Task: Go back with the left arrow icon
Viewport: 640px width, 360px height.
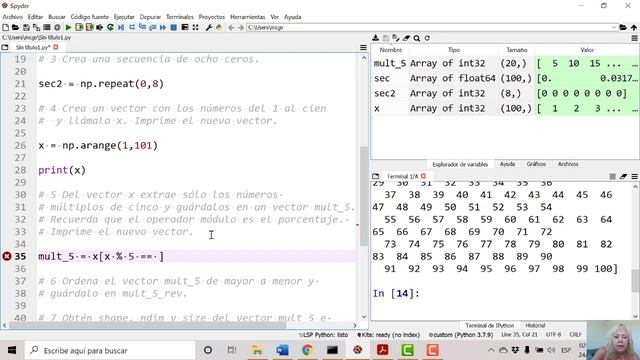Action: pos(231,27)
